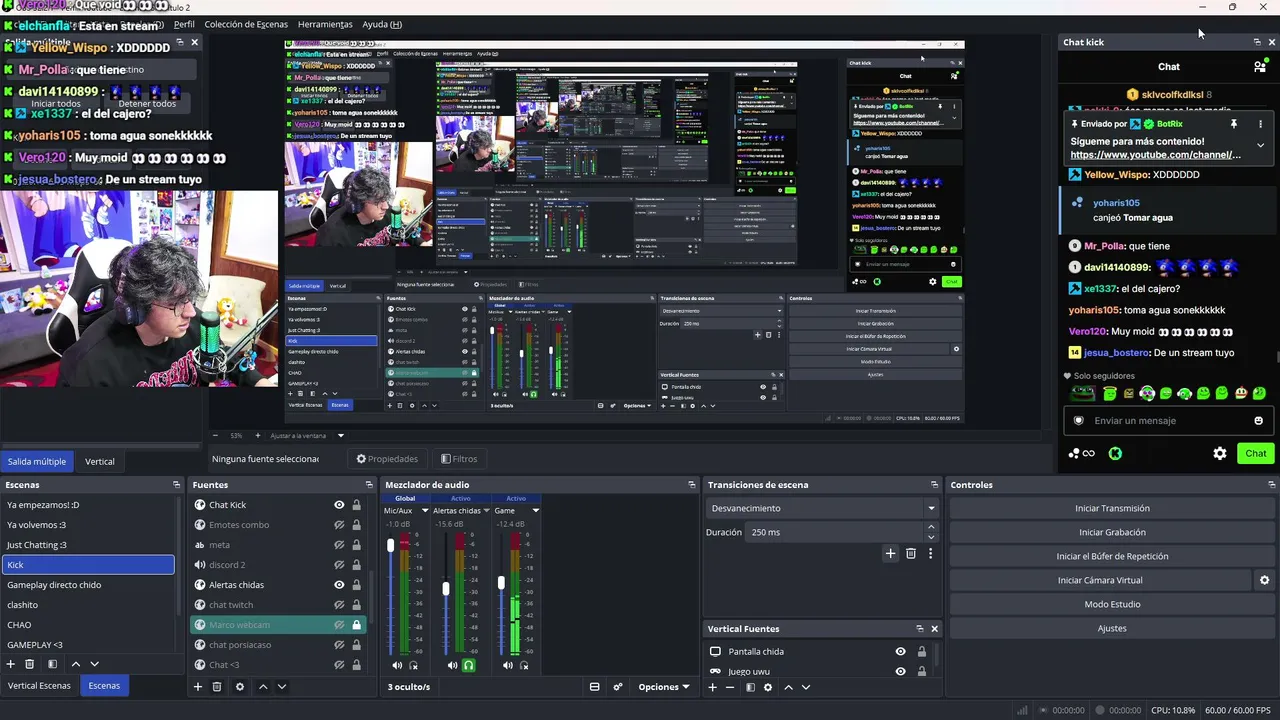Screen dimensions: 1280x720
Task: Click the Iniciar Transmisión button
Action: 1112,508
